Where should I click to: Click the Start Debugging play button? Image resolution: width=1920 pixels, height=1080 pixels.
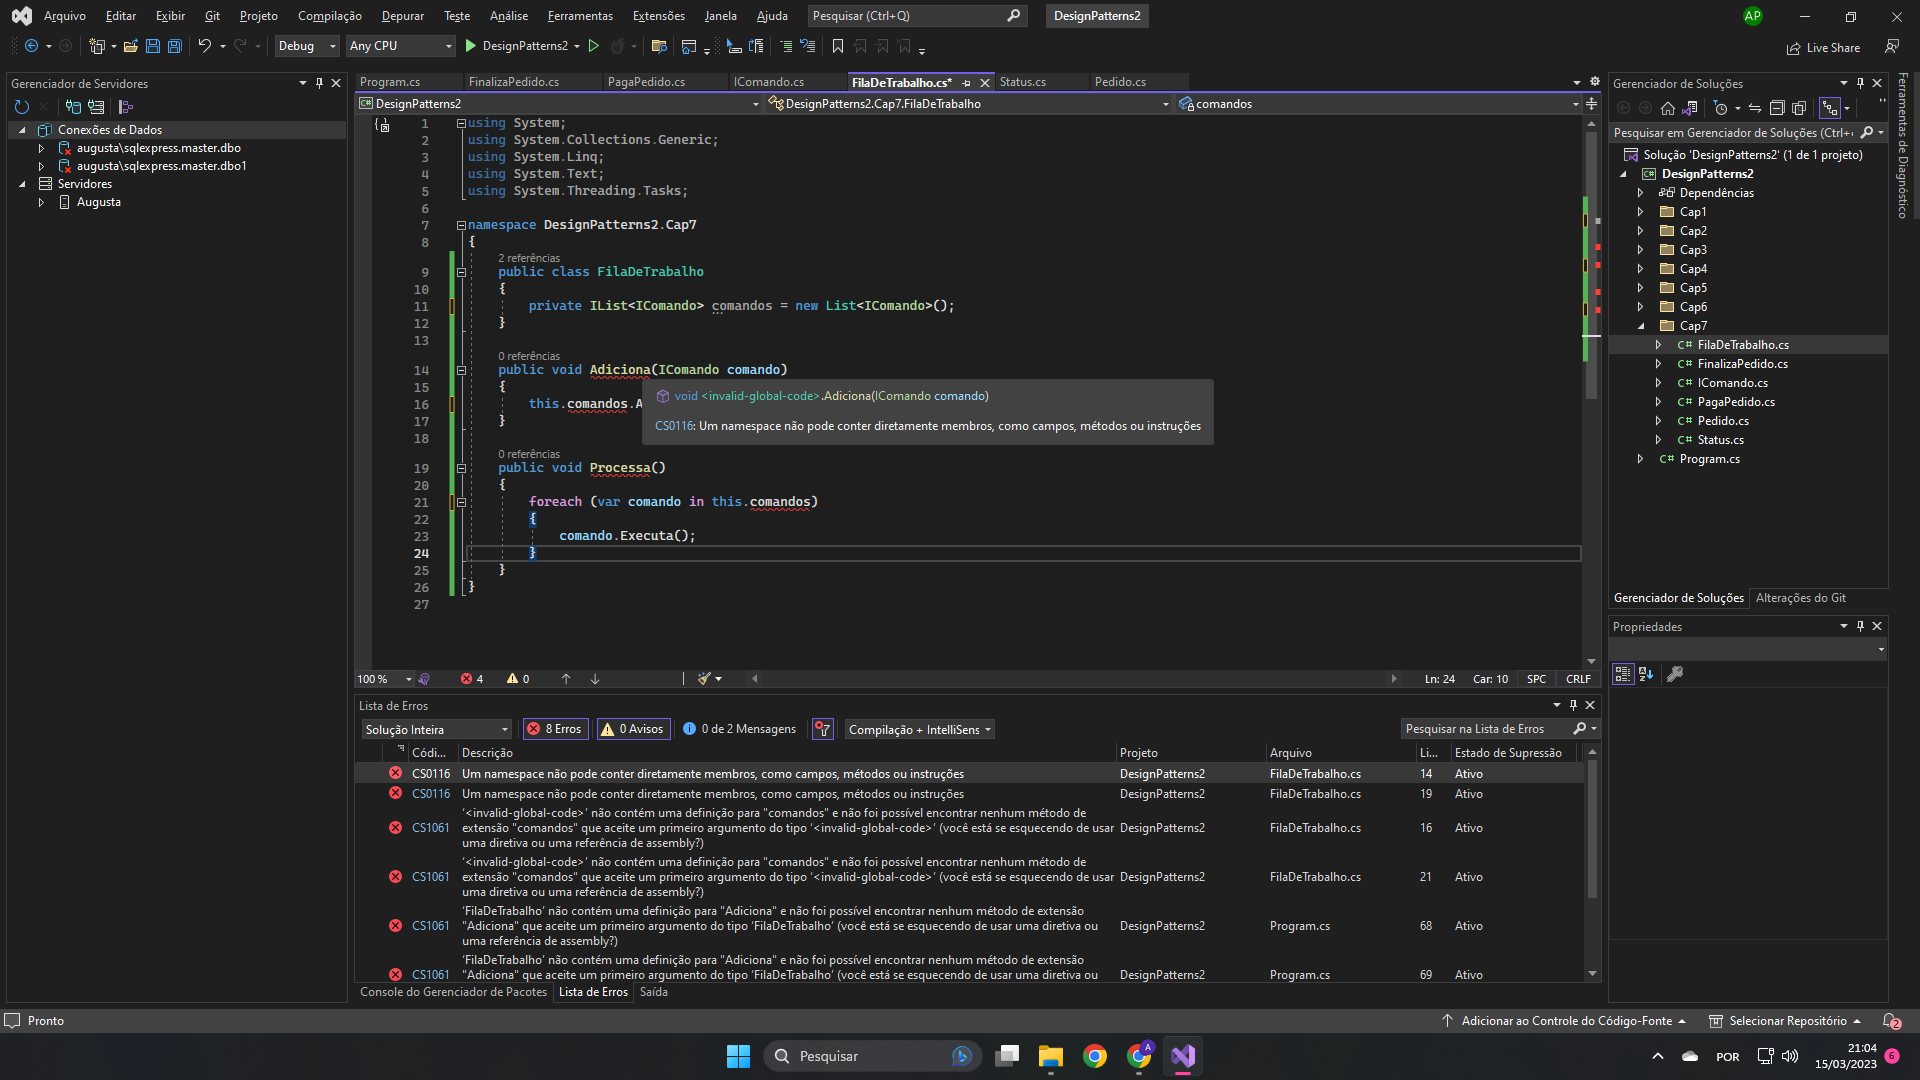click(473, 46)
